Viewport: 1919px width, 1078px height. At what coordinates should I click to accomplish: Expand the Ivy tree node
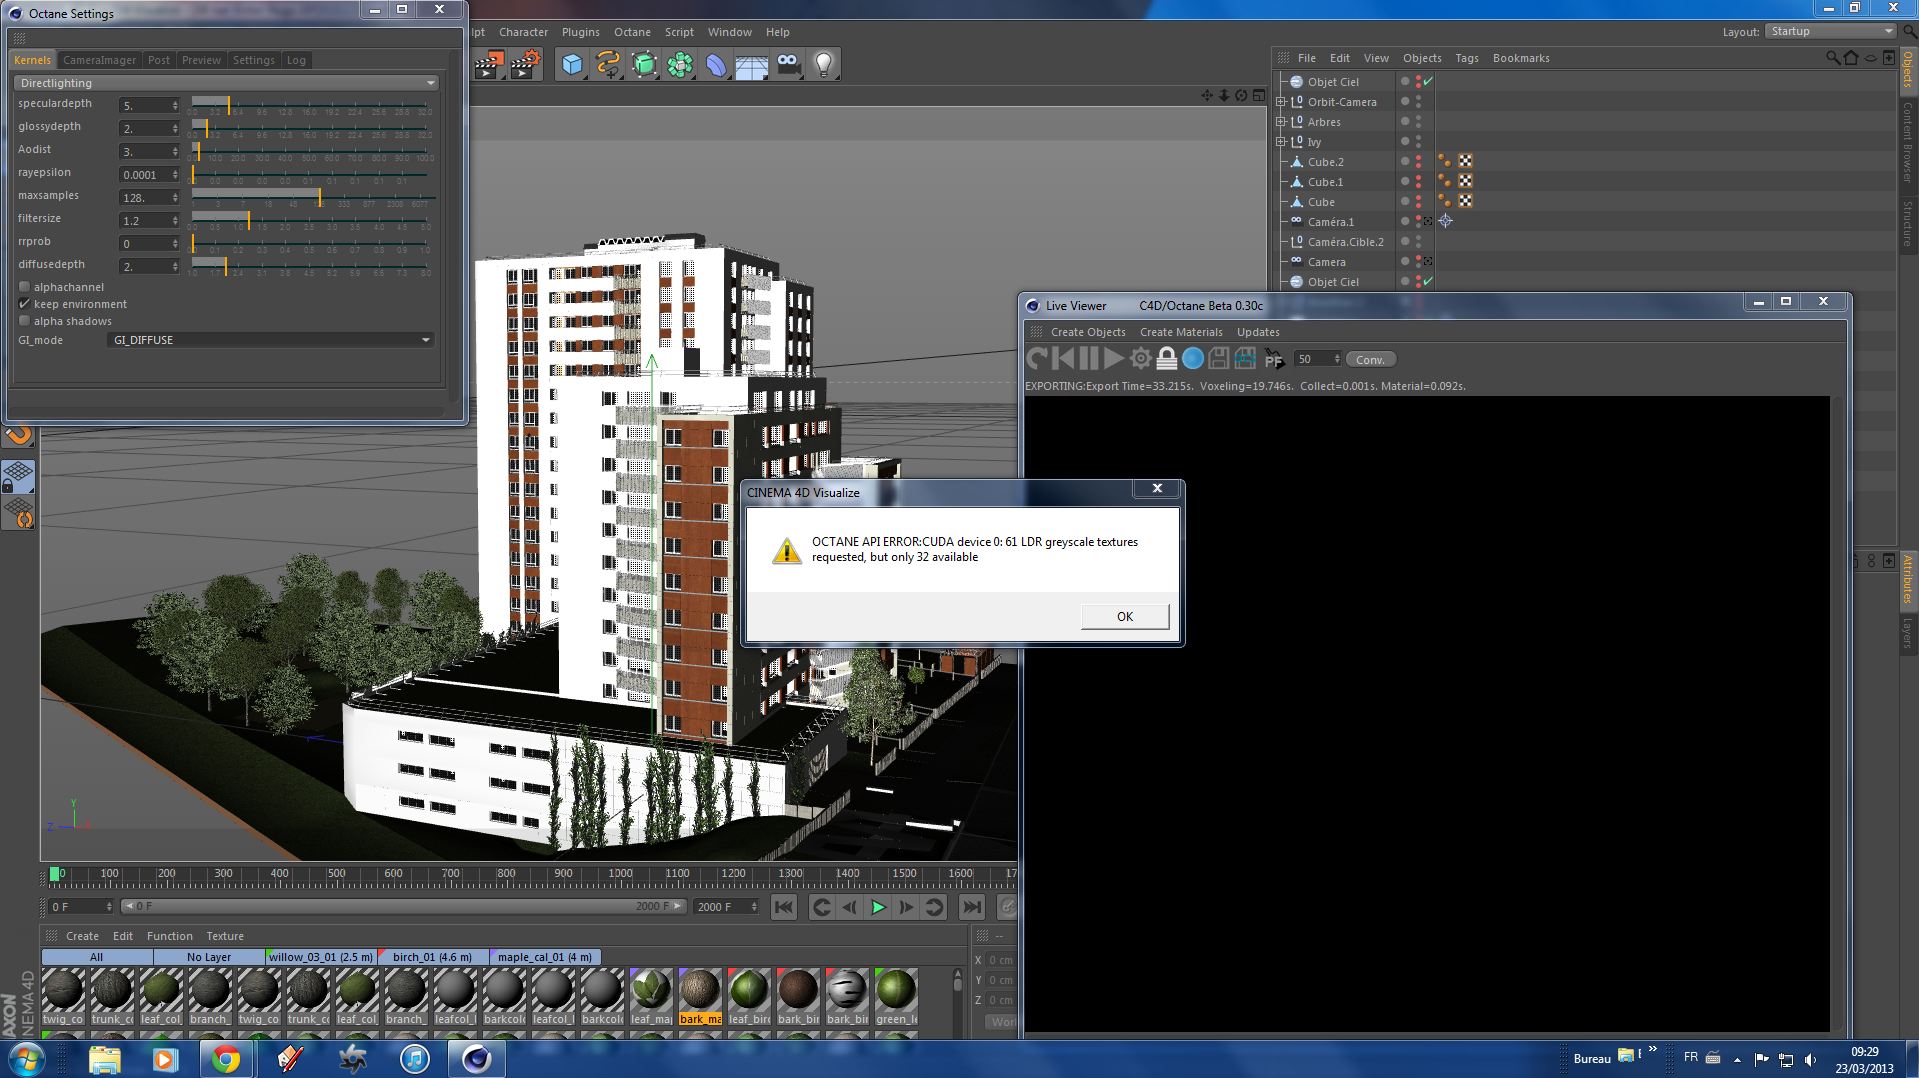(1281, 141)
